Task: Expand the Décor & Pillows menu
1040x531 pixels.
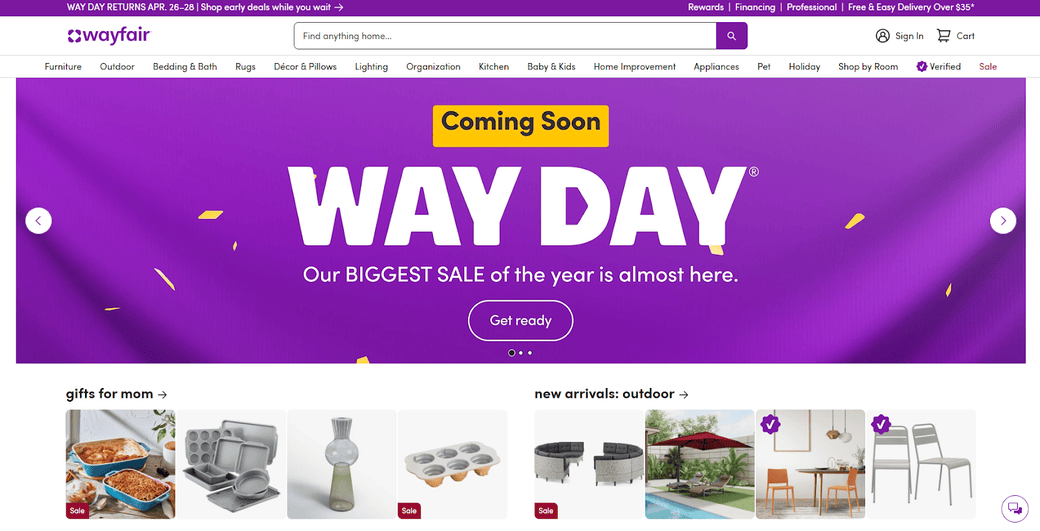Action: (x=305, y=66)
